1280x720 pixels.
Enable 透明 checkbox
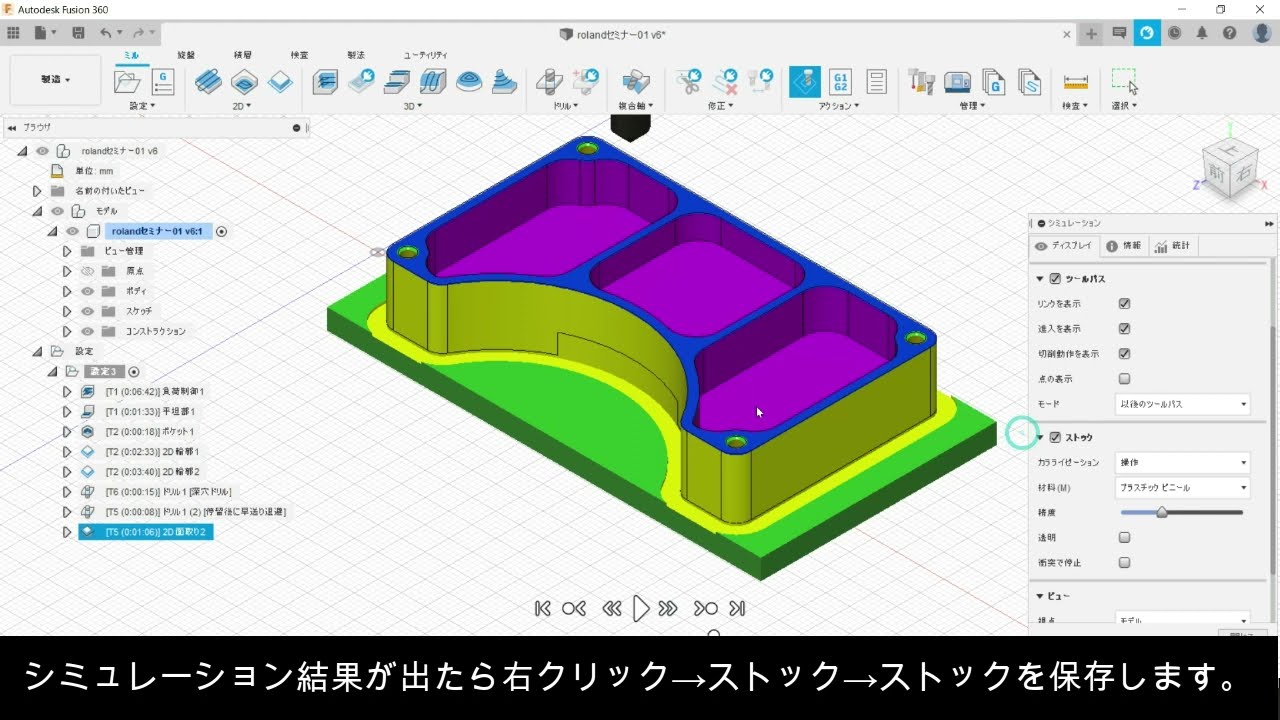click(1124, 537)
